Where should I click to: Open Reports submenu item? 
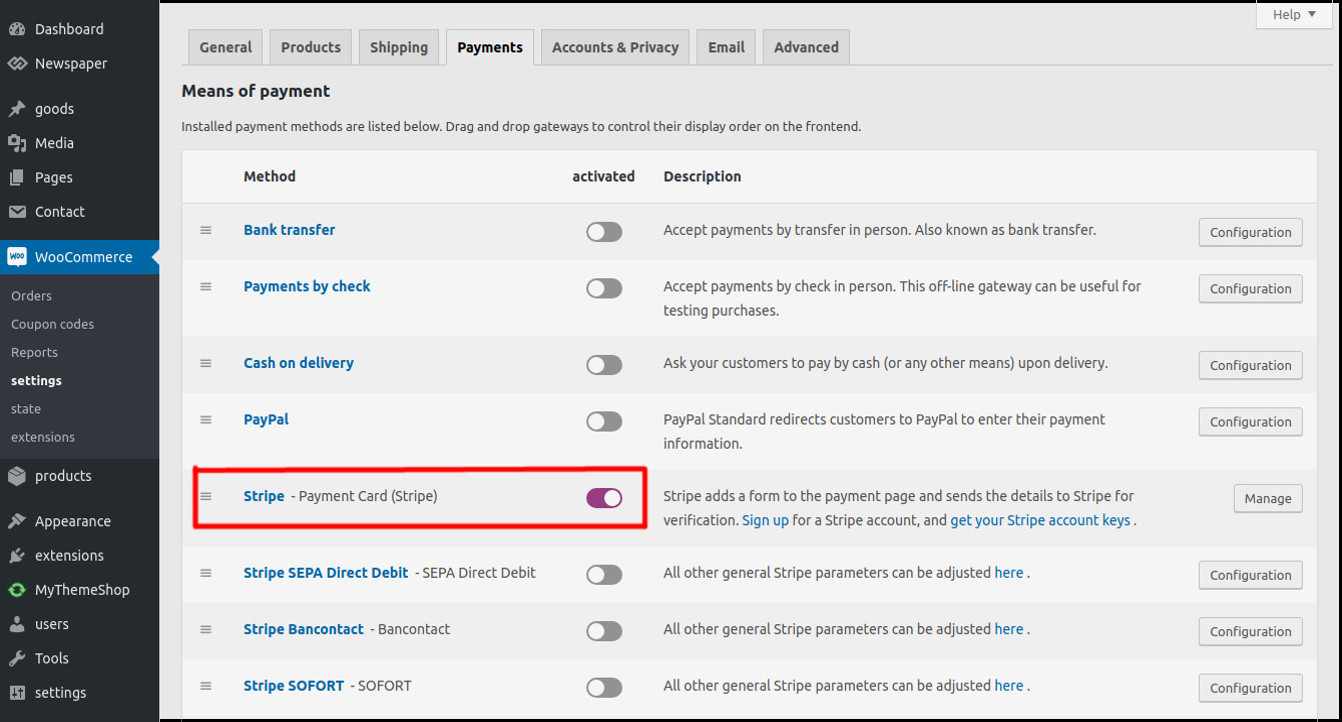[34, 352]
